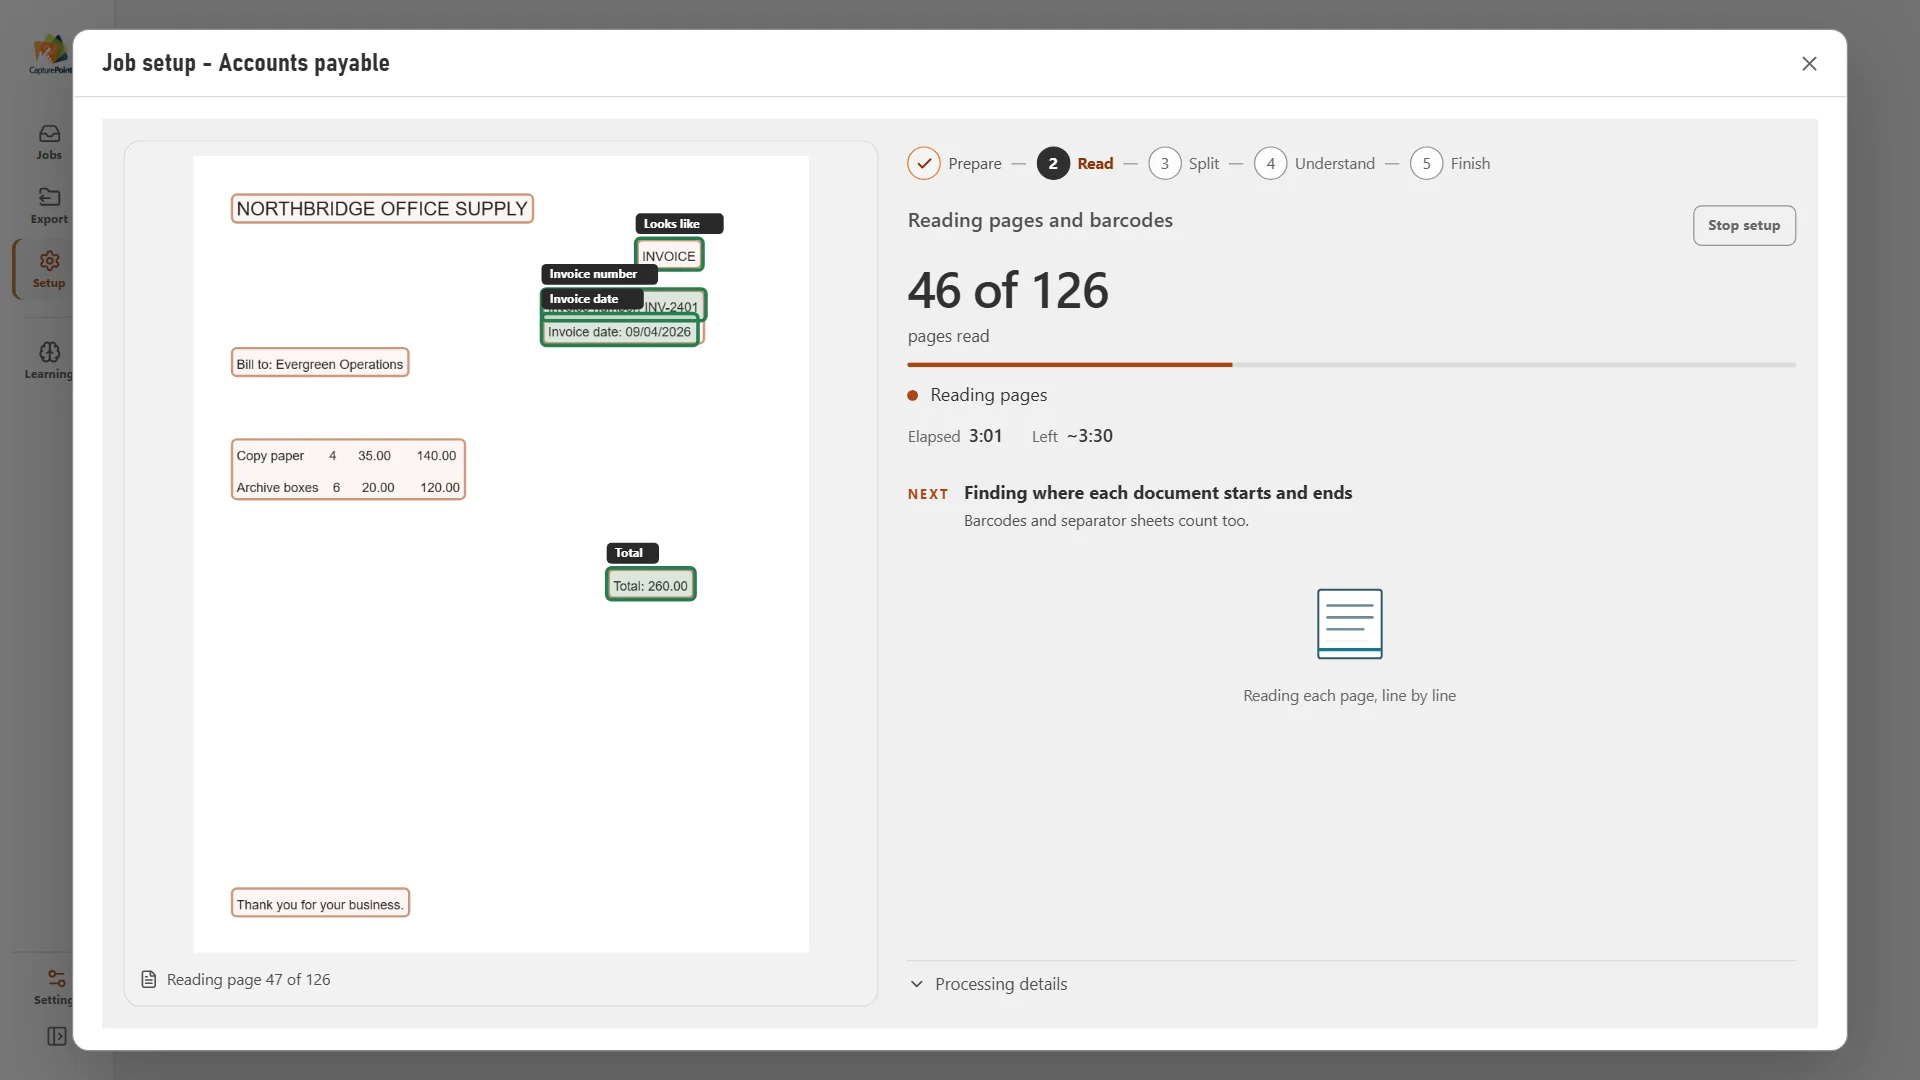
Task: Open the Jobs sidebar icon
Action: click(x=49, y=134)
